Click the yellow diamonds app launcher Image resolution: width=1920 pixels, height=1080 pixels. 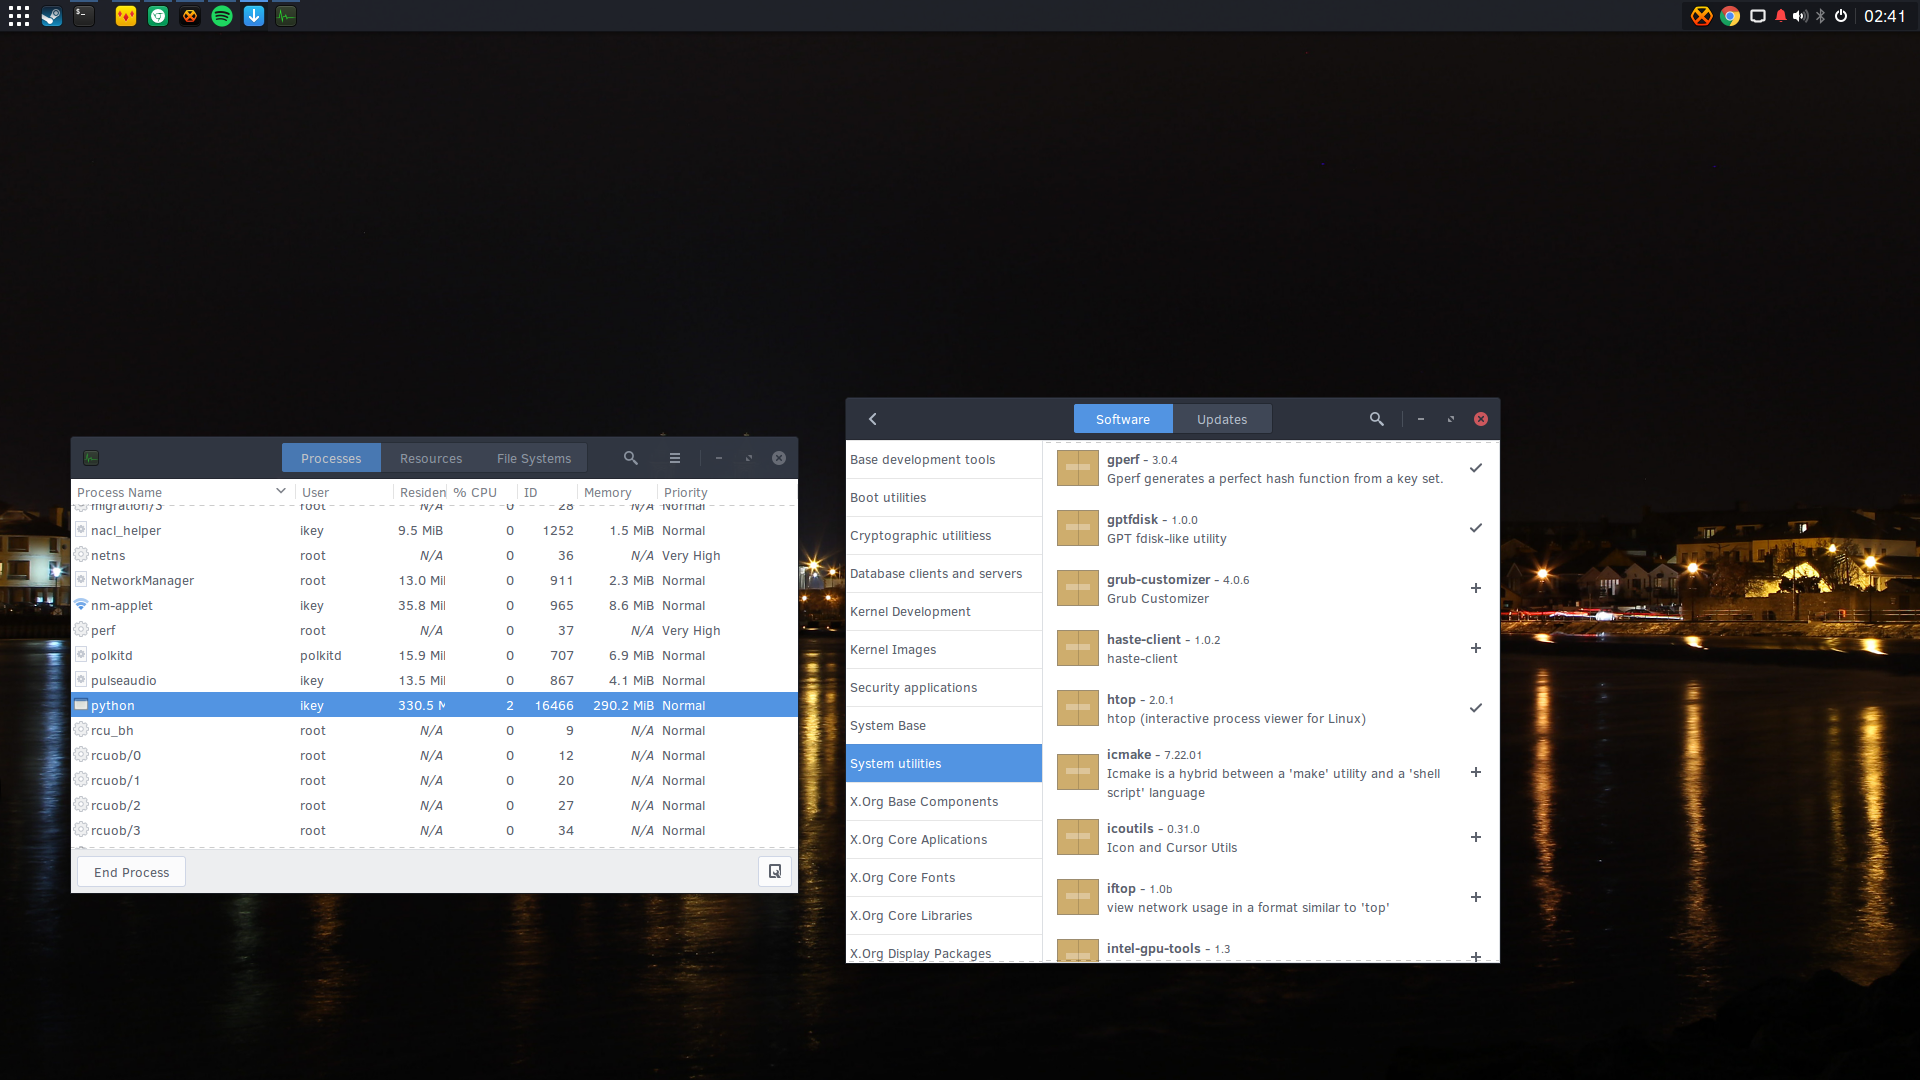pos(126,16)
